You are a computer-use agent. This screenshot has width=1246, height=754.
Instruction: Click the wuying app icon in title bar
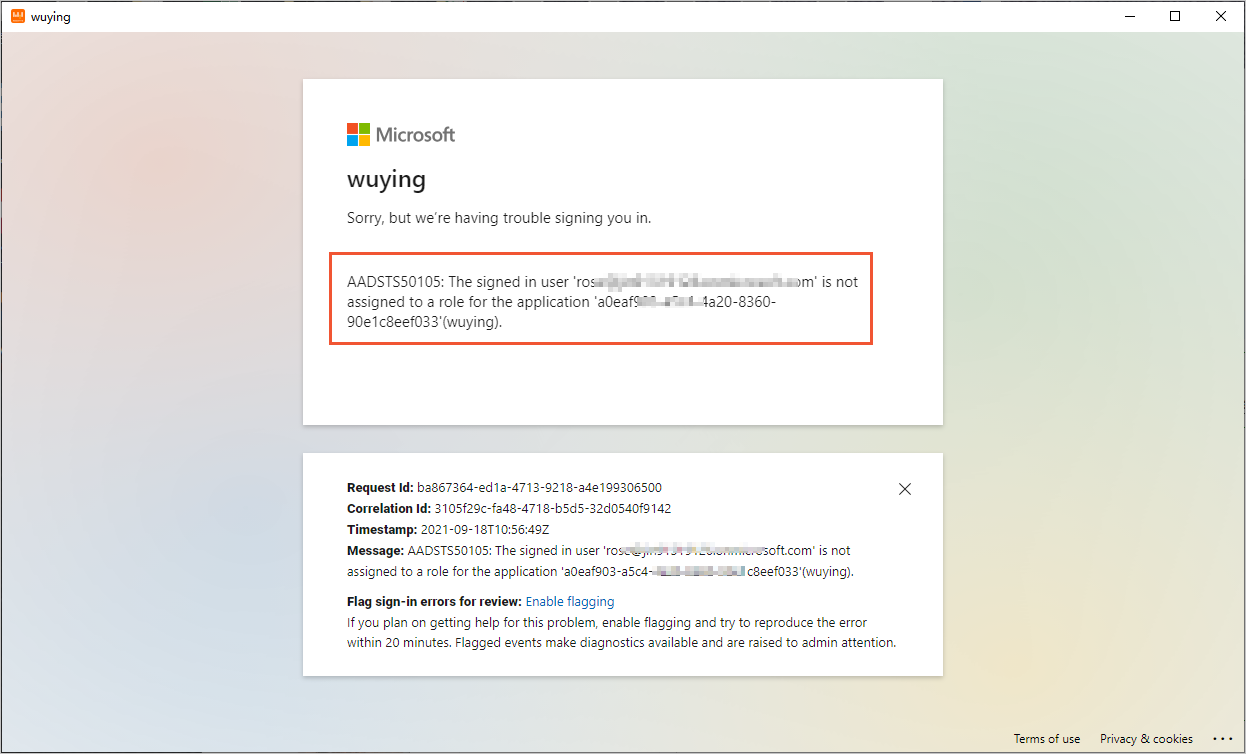17,16
